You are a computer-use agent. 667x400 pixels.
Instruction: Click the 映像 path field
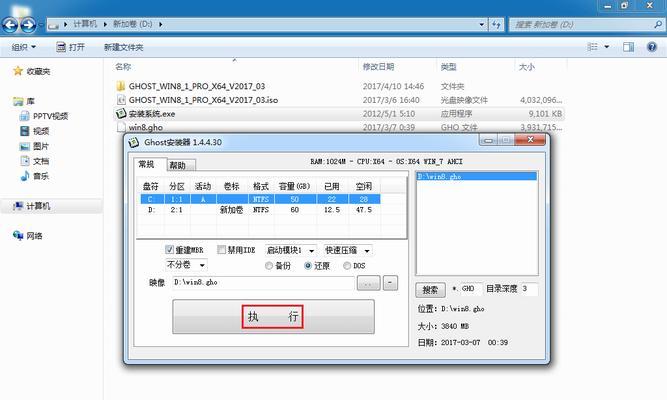263,283
